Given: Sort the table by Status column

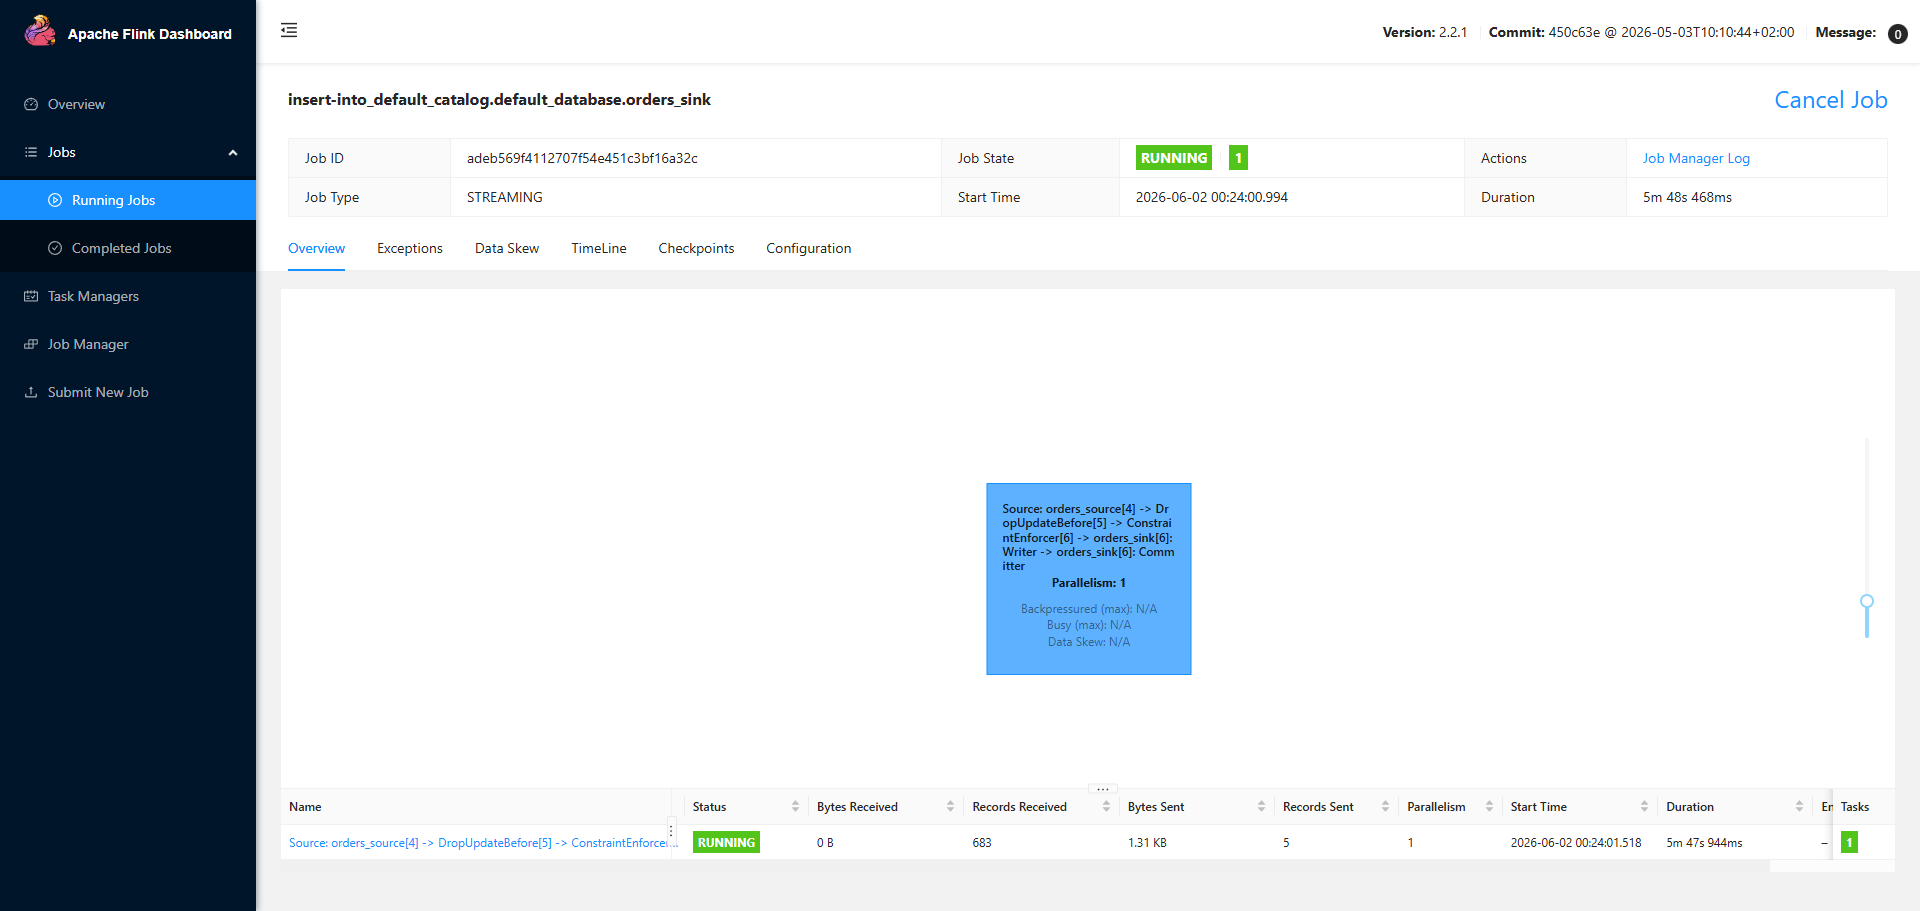Looking at the screenshot, I should pos(795,806).
